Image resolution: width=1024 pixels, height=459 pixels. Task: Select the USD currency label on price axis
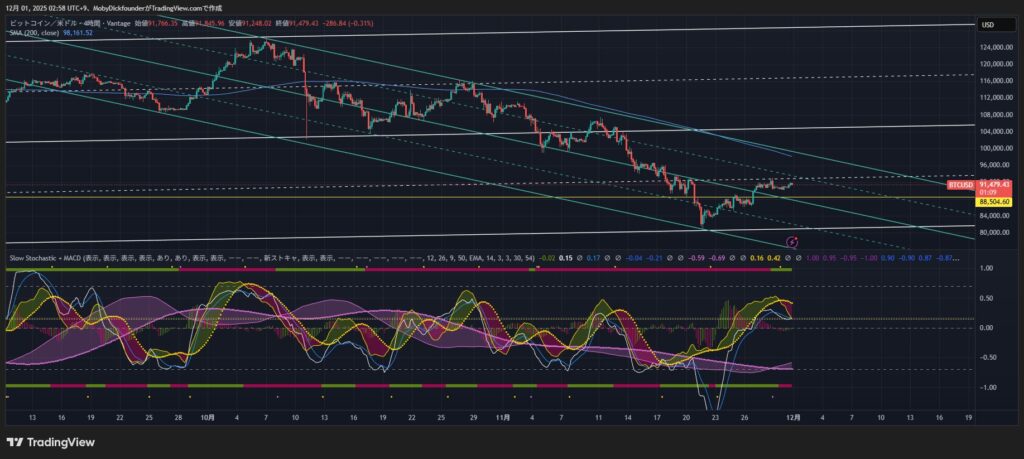[987, 24]
